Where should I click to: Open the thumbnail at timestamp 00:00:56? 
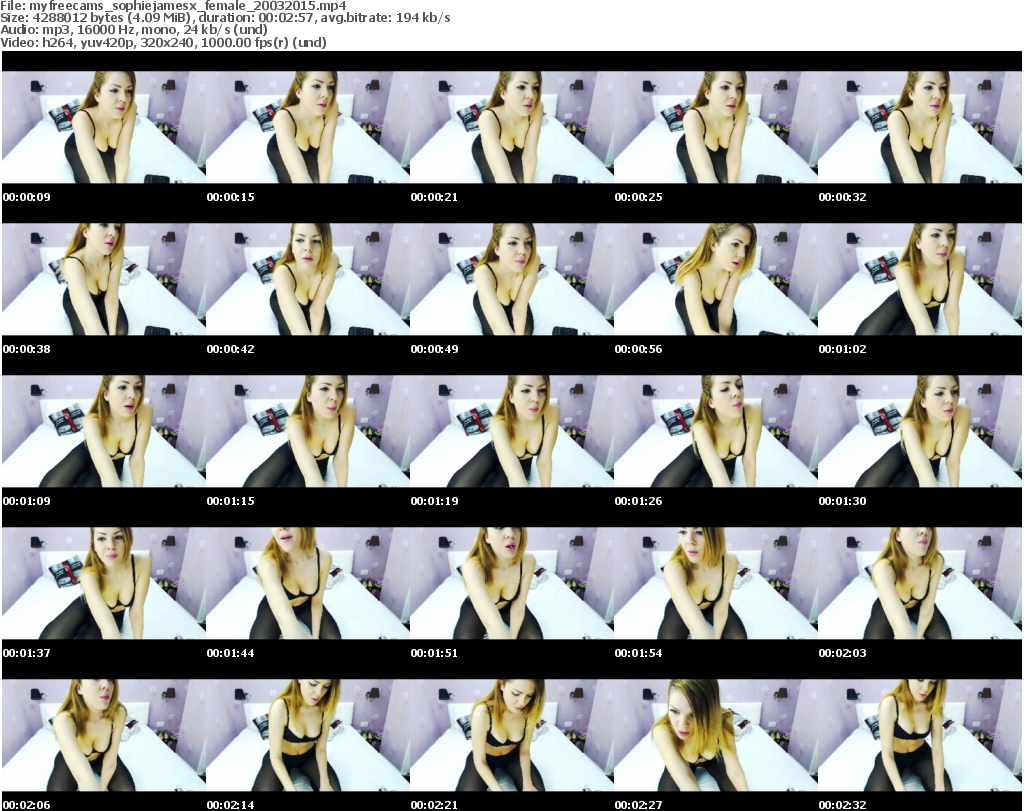tap(716, 279)
